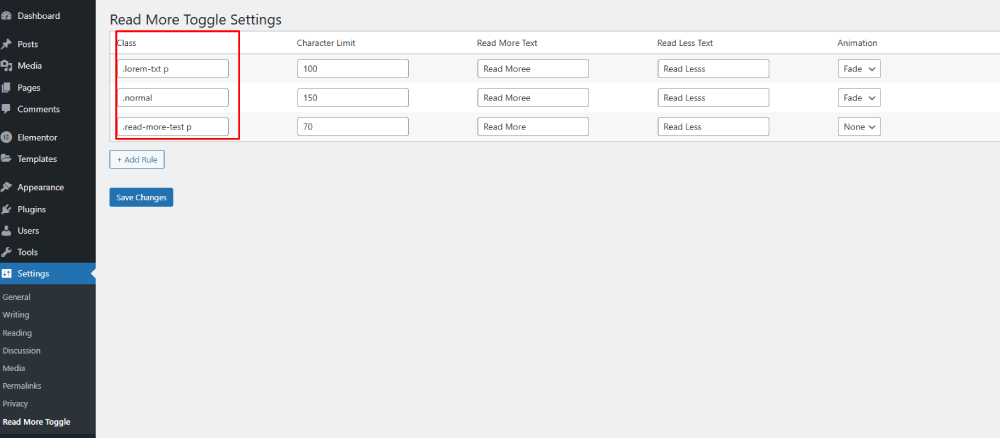1000x438 pixels.
Task: Click the first Read More Text field
Action: point(533,69)
